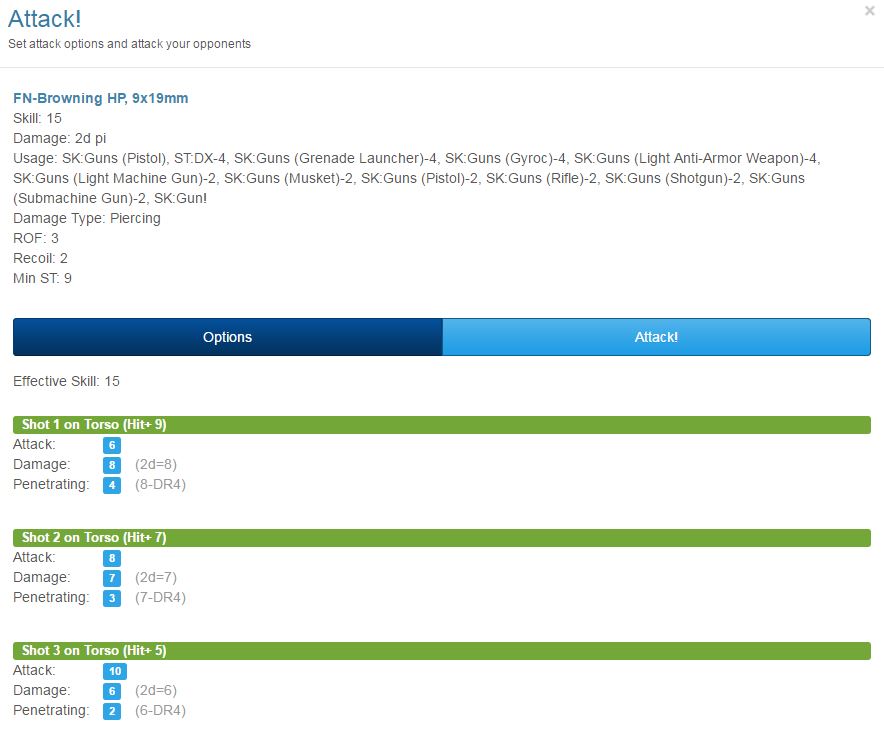Click Shot 1 damage badge 8
884x736 pixels.
(112, 465)
